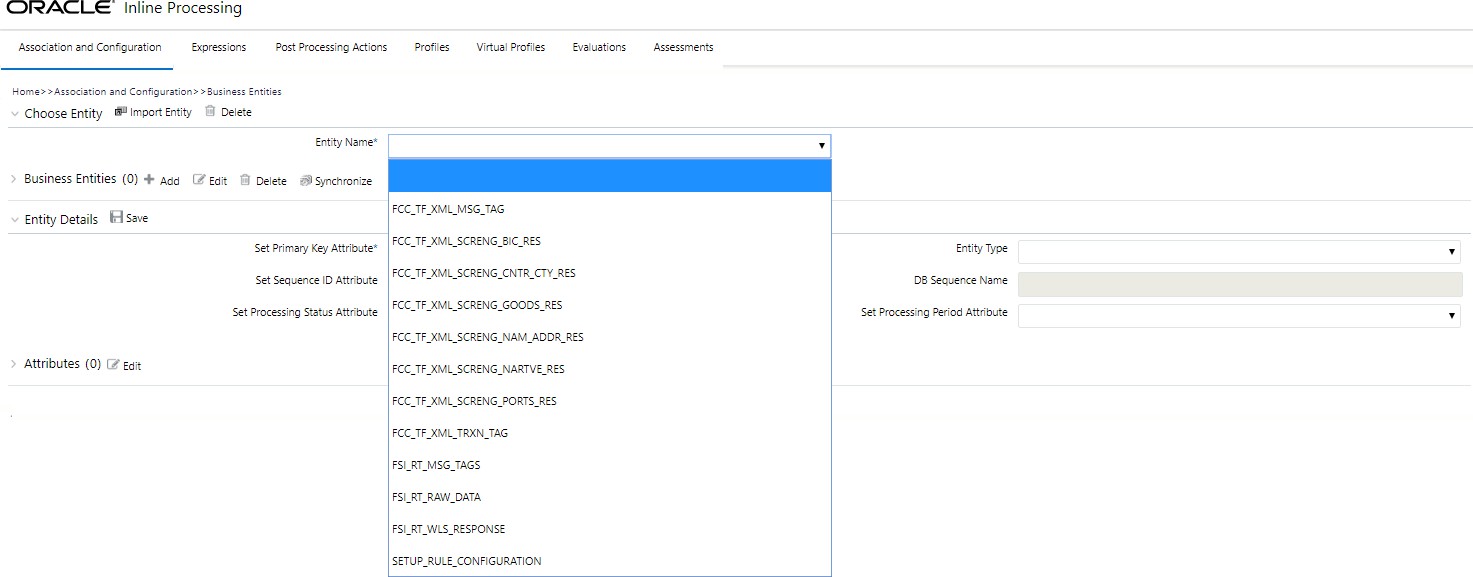
Task: Select FCC_TF_XML_SCRENG_CNTR_CTY_RES entity
Action: click(610, 273)
